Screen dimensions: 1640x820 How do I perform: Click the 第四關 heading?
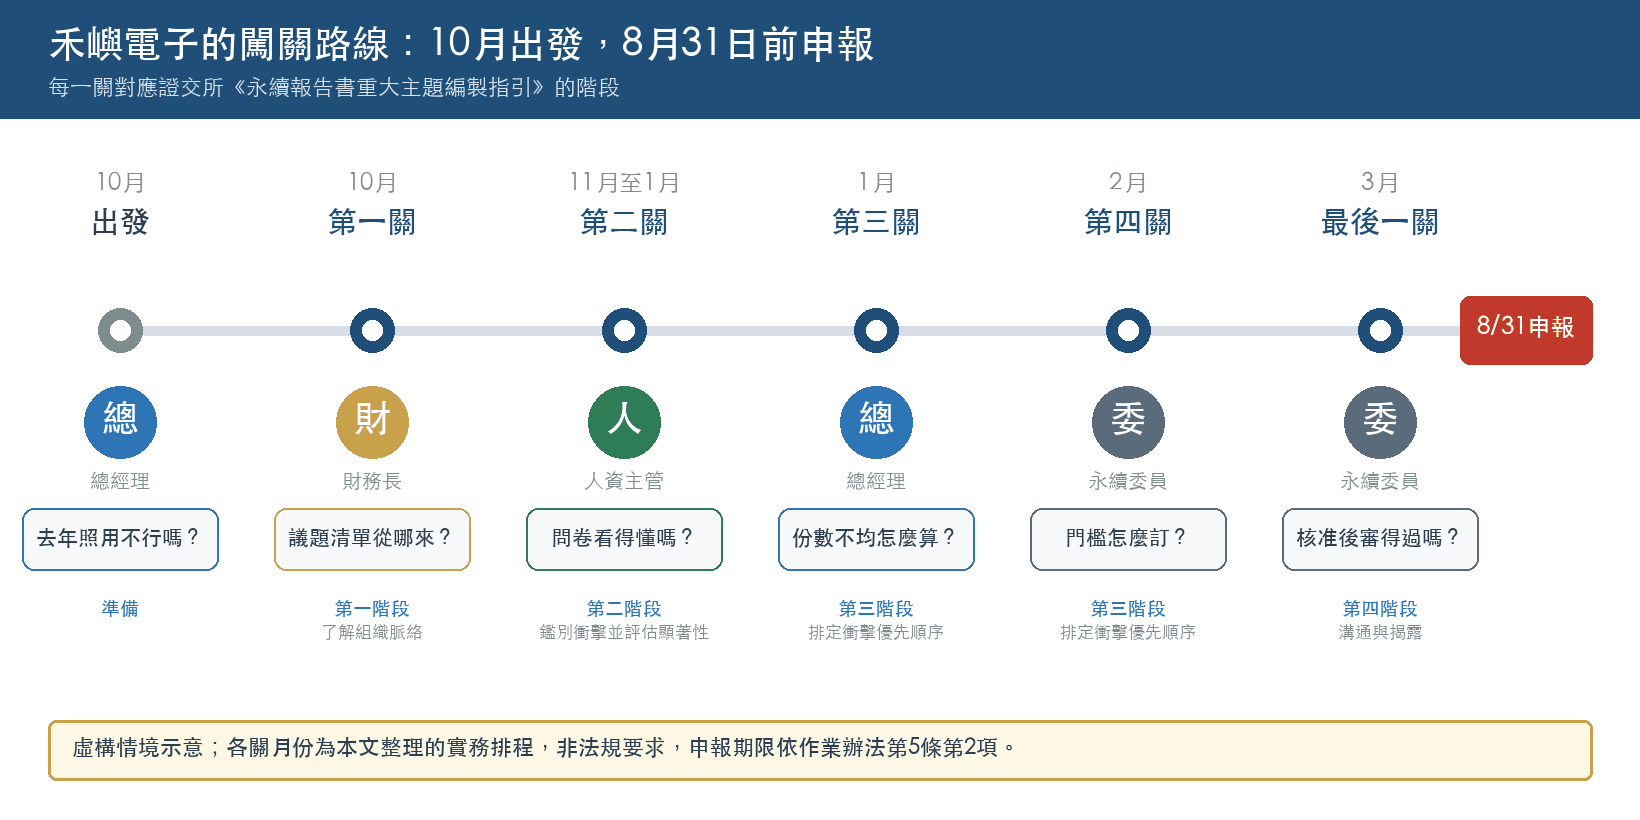coord(1128,222)
